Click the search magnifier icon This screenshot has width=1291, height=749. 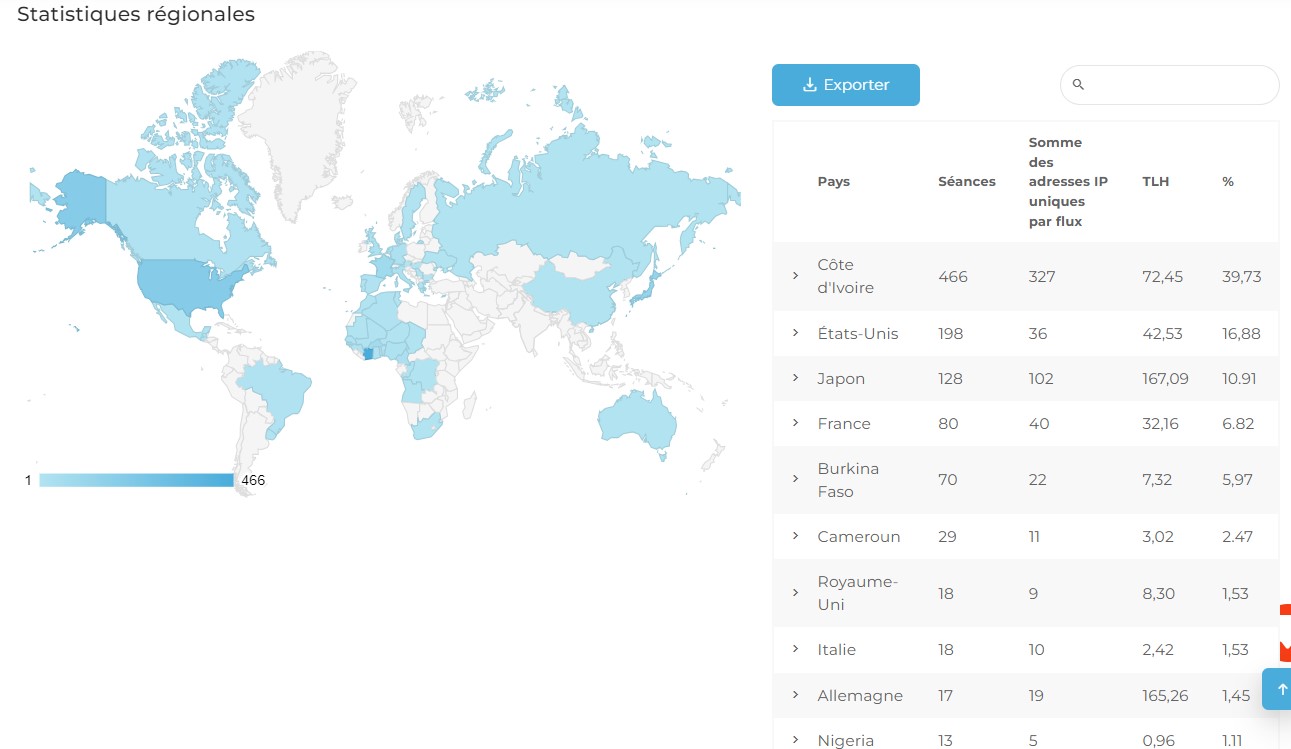(1078, 85)
